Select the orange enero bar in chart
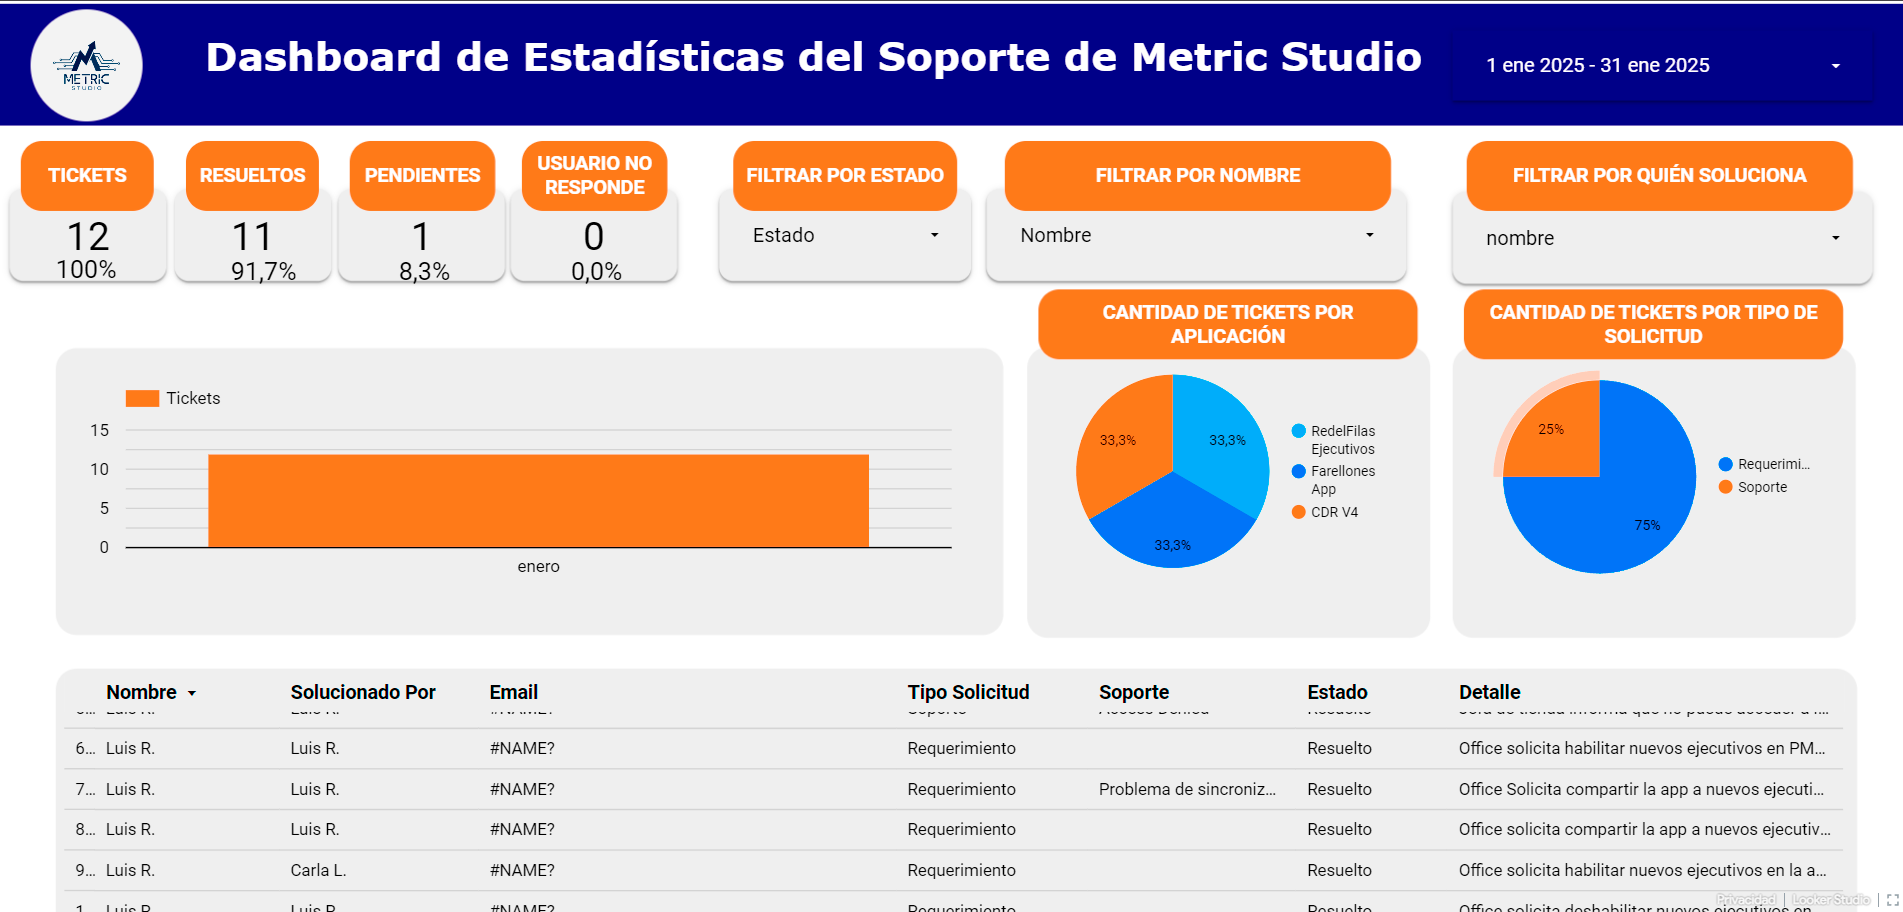The width and height of the screenshot is (1903, 912). pyautogui.click(x=538, y=501)
